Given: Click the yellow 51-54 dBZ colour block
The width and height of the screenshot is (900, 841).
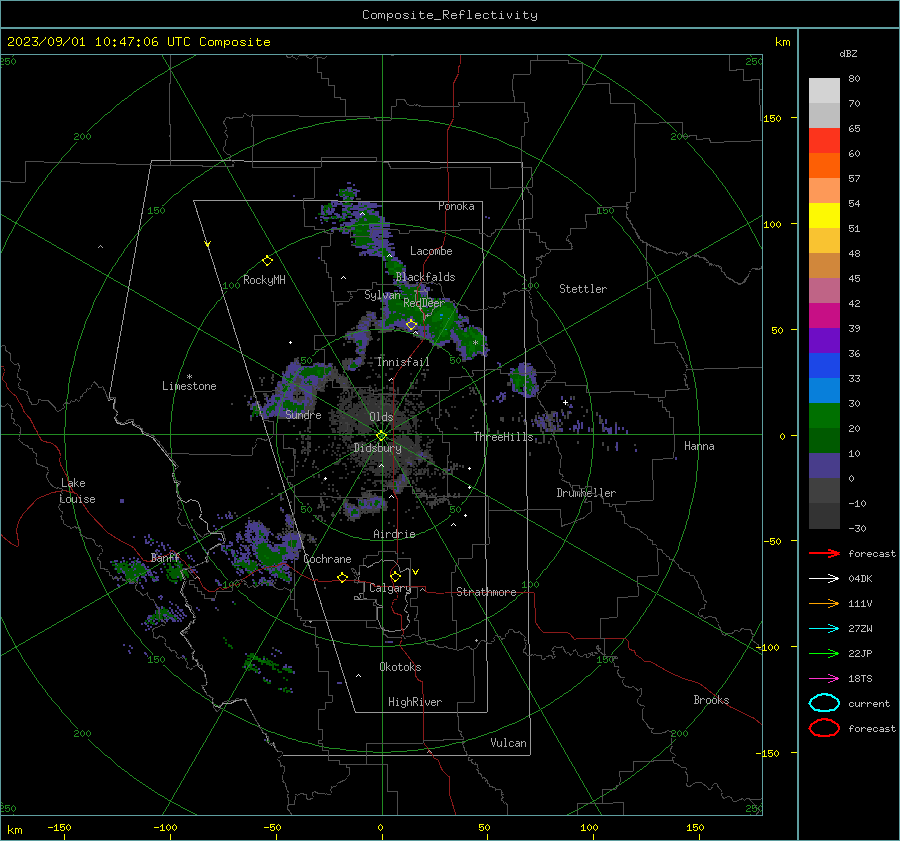Looking at the screenshot, I should click(824, 215).
